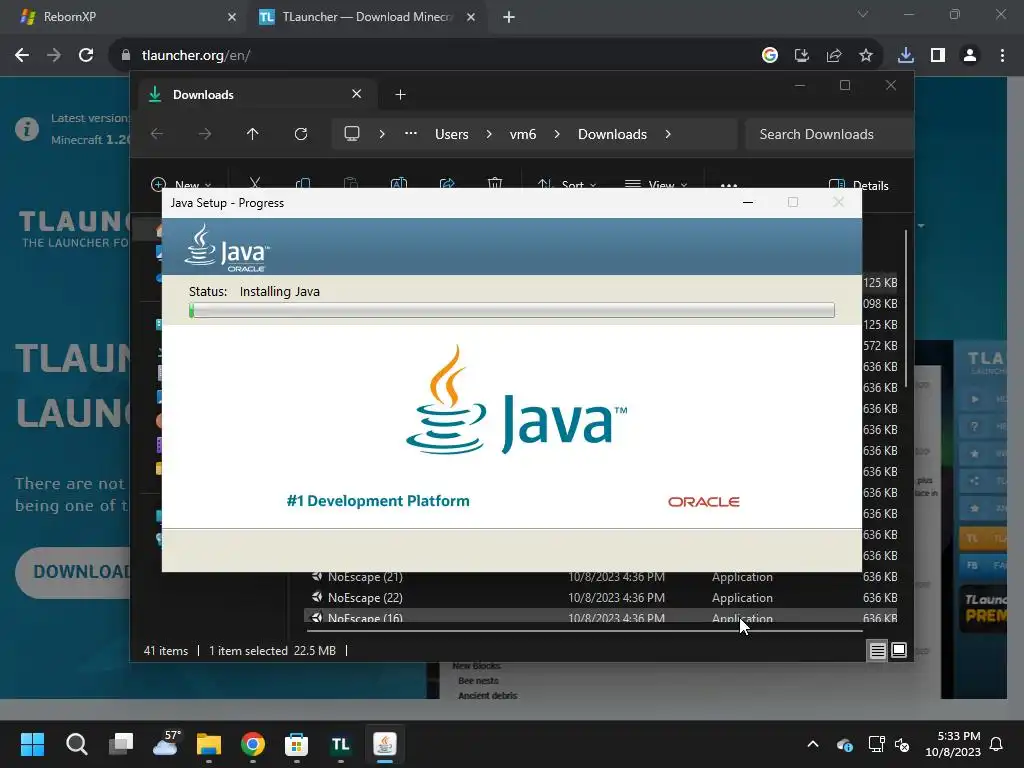Click Explorer vertical scrollbar
This screenshot has width=1024, height=768.
tap(906, 308)
